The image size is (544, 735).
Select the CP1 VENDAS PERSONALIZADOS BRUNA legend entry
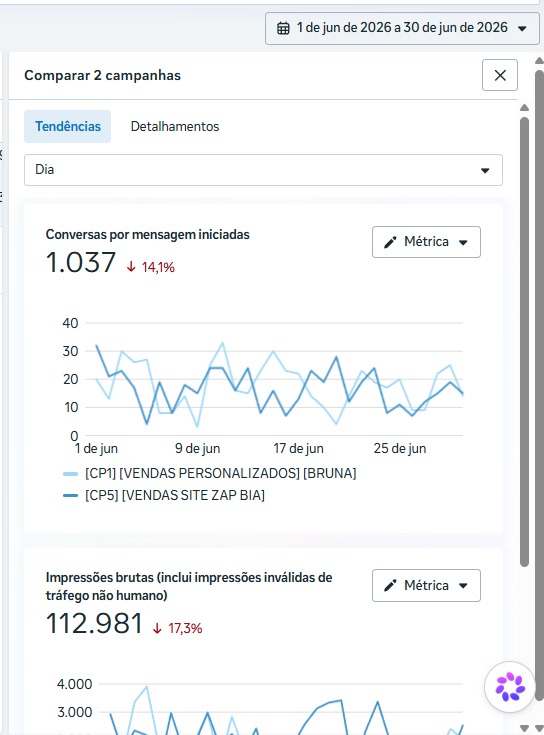click(x=221, y=473)
